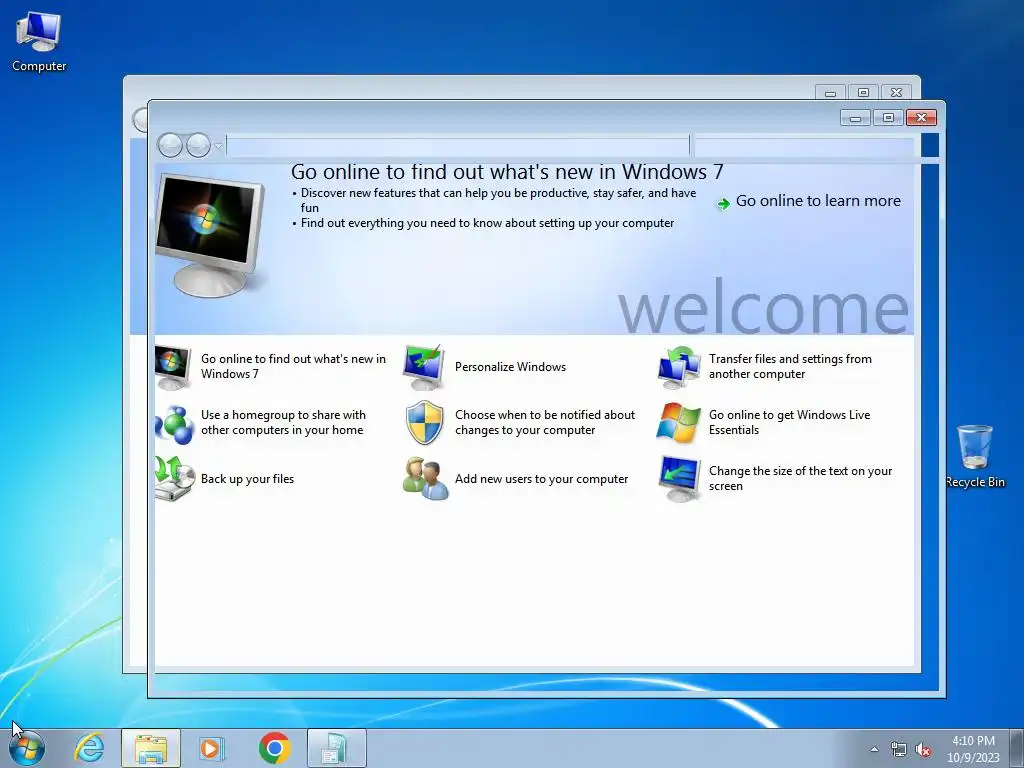Select Add new users to your computer
This screenshot has height=768, width=1024.
(541, 479)
